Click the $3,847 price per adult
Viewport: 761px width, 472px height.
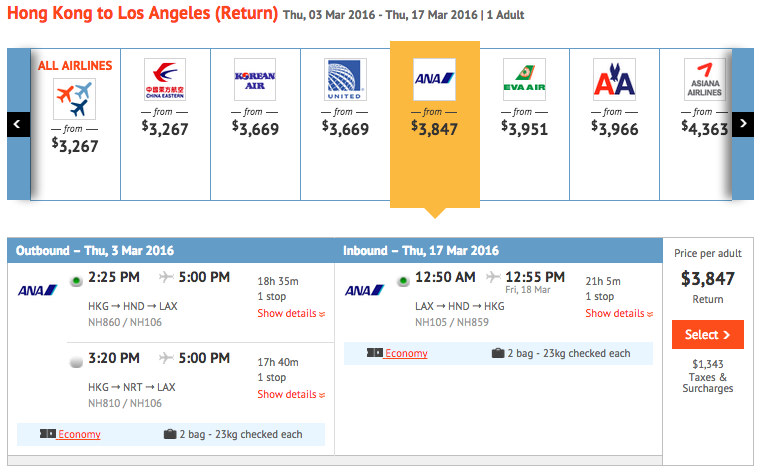pos(708,278)
